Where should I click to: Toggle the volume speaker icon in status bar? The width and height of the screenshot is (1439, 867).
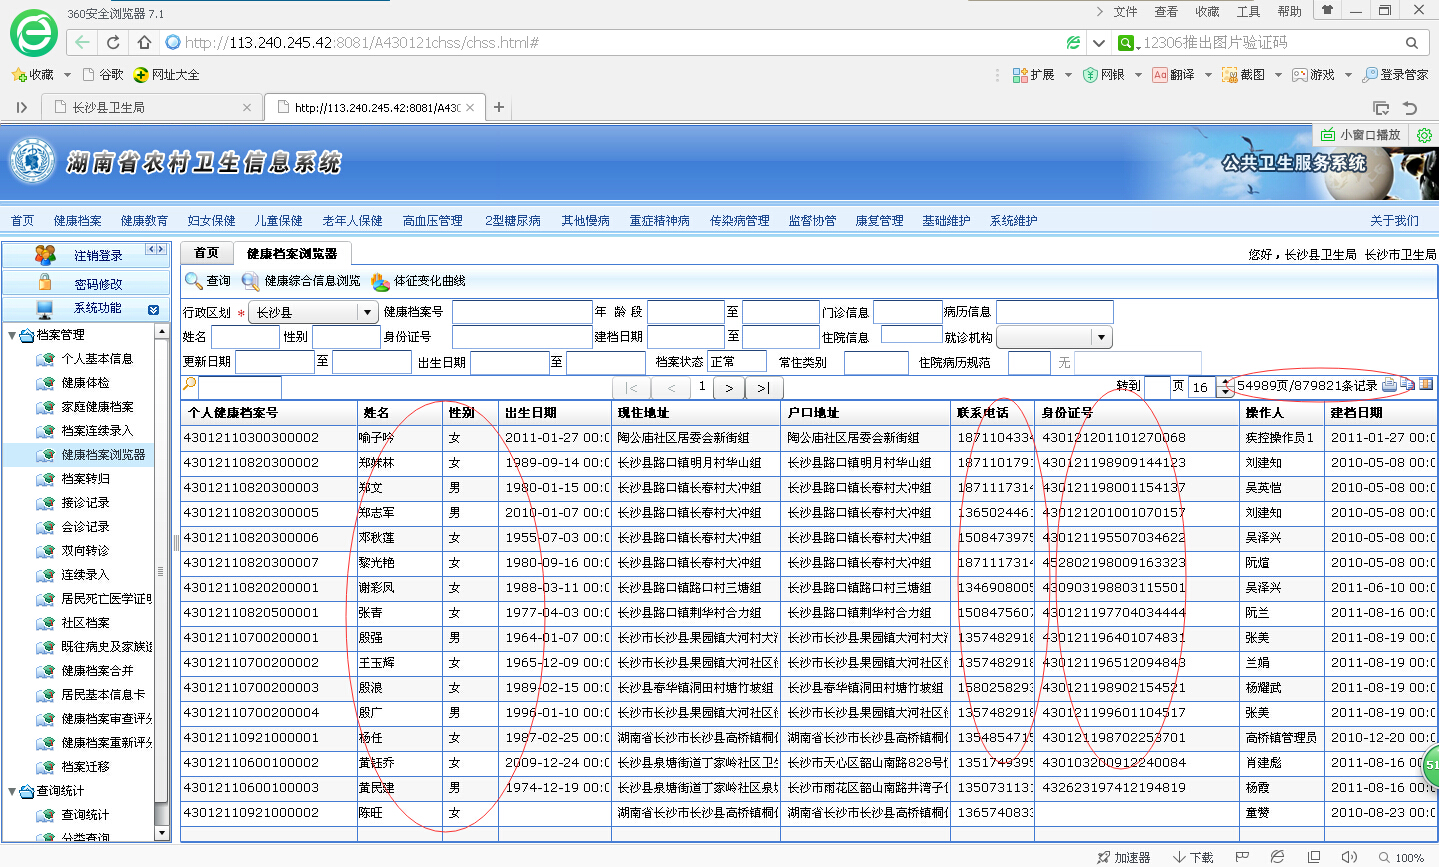point(1349,857)
